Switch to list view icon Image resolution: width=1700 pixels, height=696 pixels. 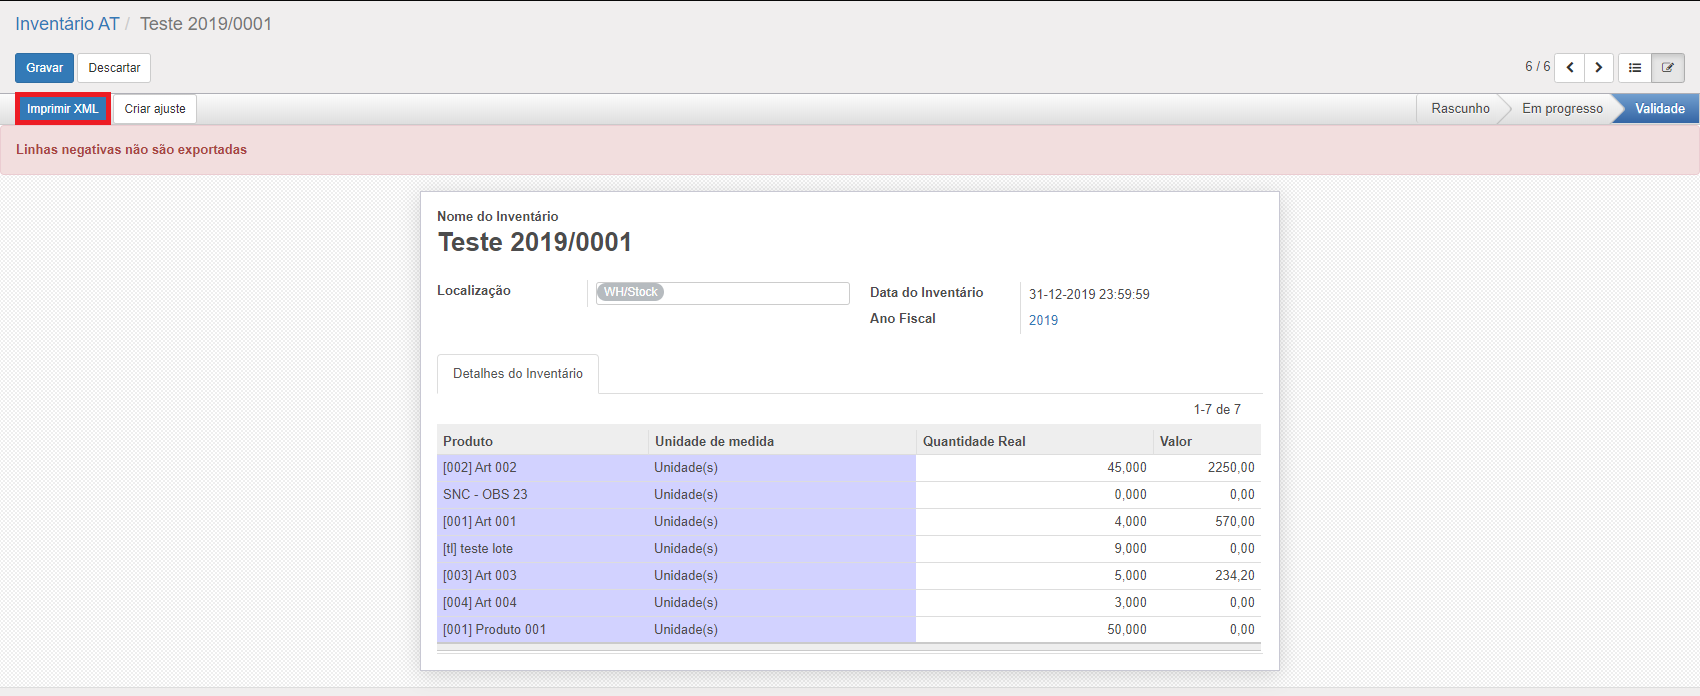(1635, 68)
